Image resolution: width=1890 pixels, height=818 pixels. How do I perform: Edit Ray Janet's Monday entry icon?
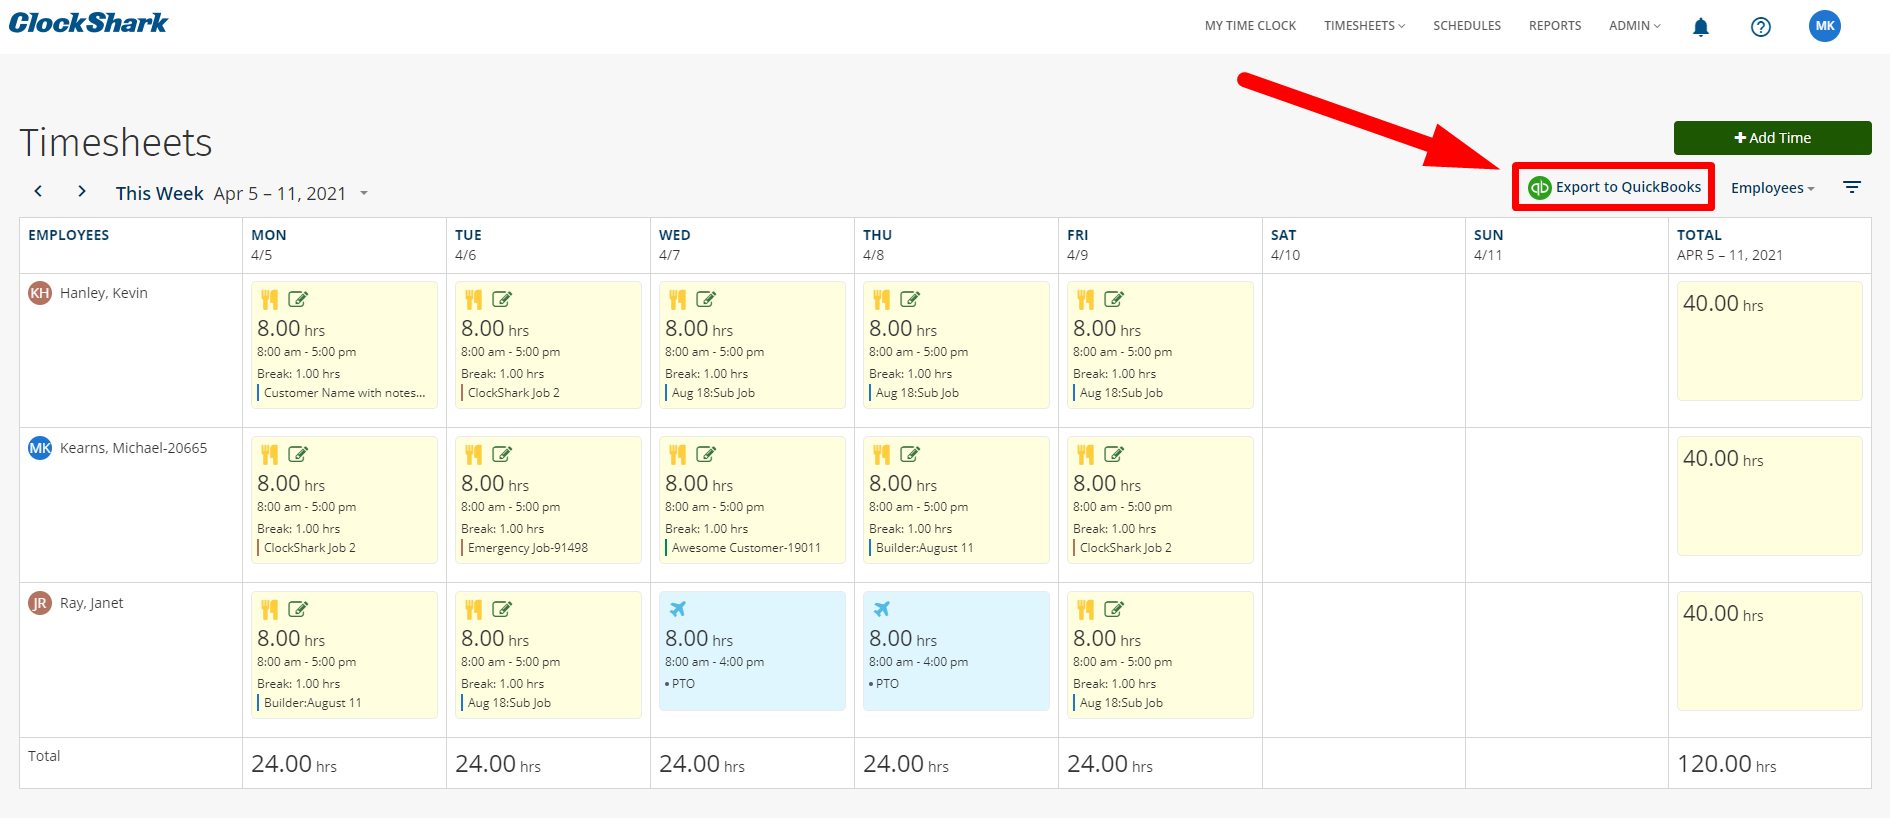[x=298, y=609]
